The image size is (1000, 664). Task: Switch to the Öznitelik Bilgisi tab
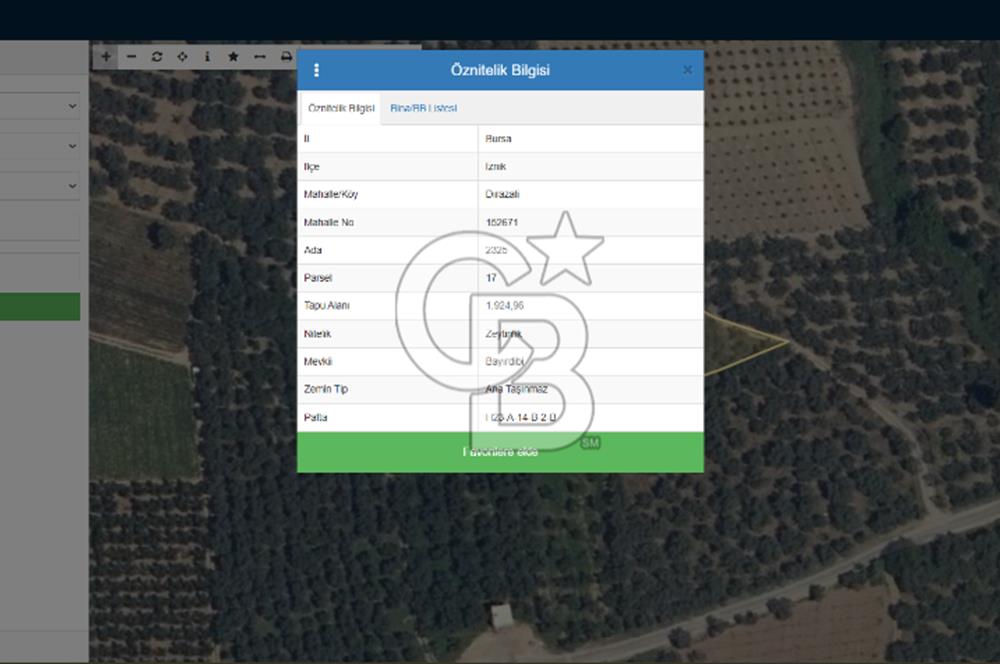[341, 108]
